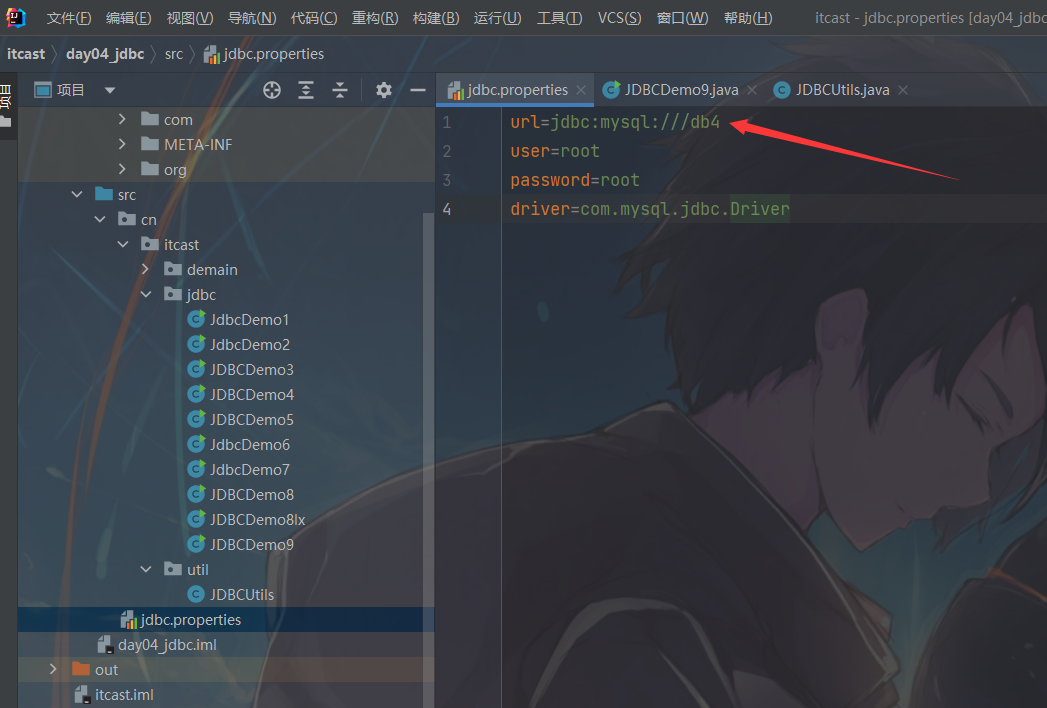
Task: Open the 构建(B) menu
Action: [x=435, y=18]
